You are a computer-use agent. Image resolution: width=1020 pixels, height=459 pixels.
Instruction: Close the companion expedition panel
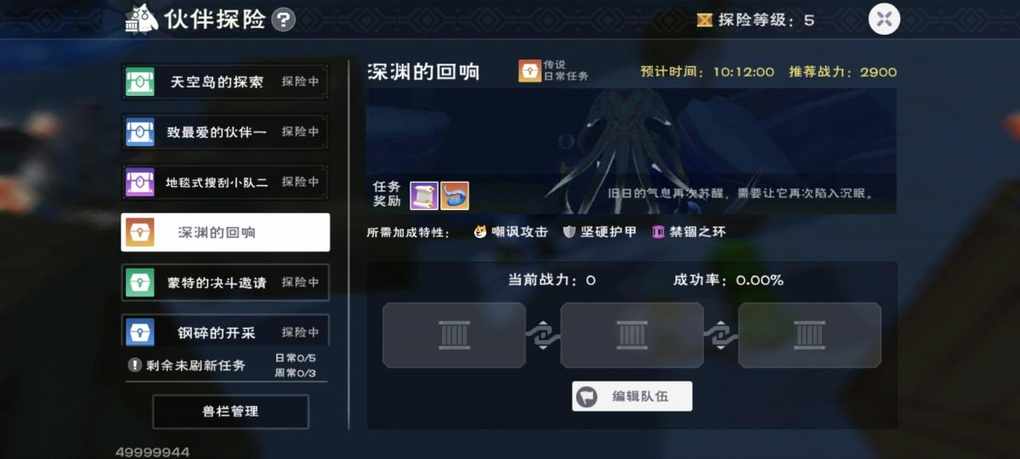[x=884, y=19]
